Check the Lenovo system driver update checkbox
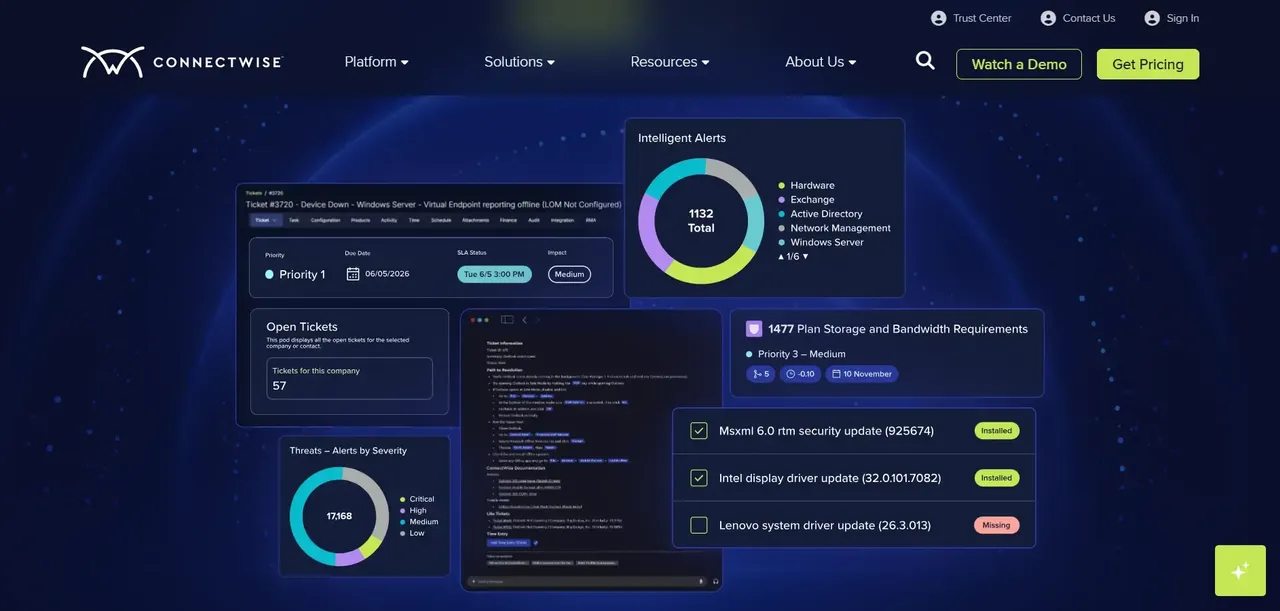Image resolution: width=1280 pixels, height=611 pixels. click(x=699, y=525)
